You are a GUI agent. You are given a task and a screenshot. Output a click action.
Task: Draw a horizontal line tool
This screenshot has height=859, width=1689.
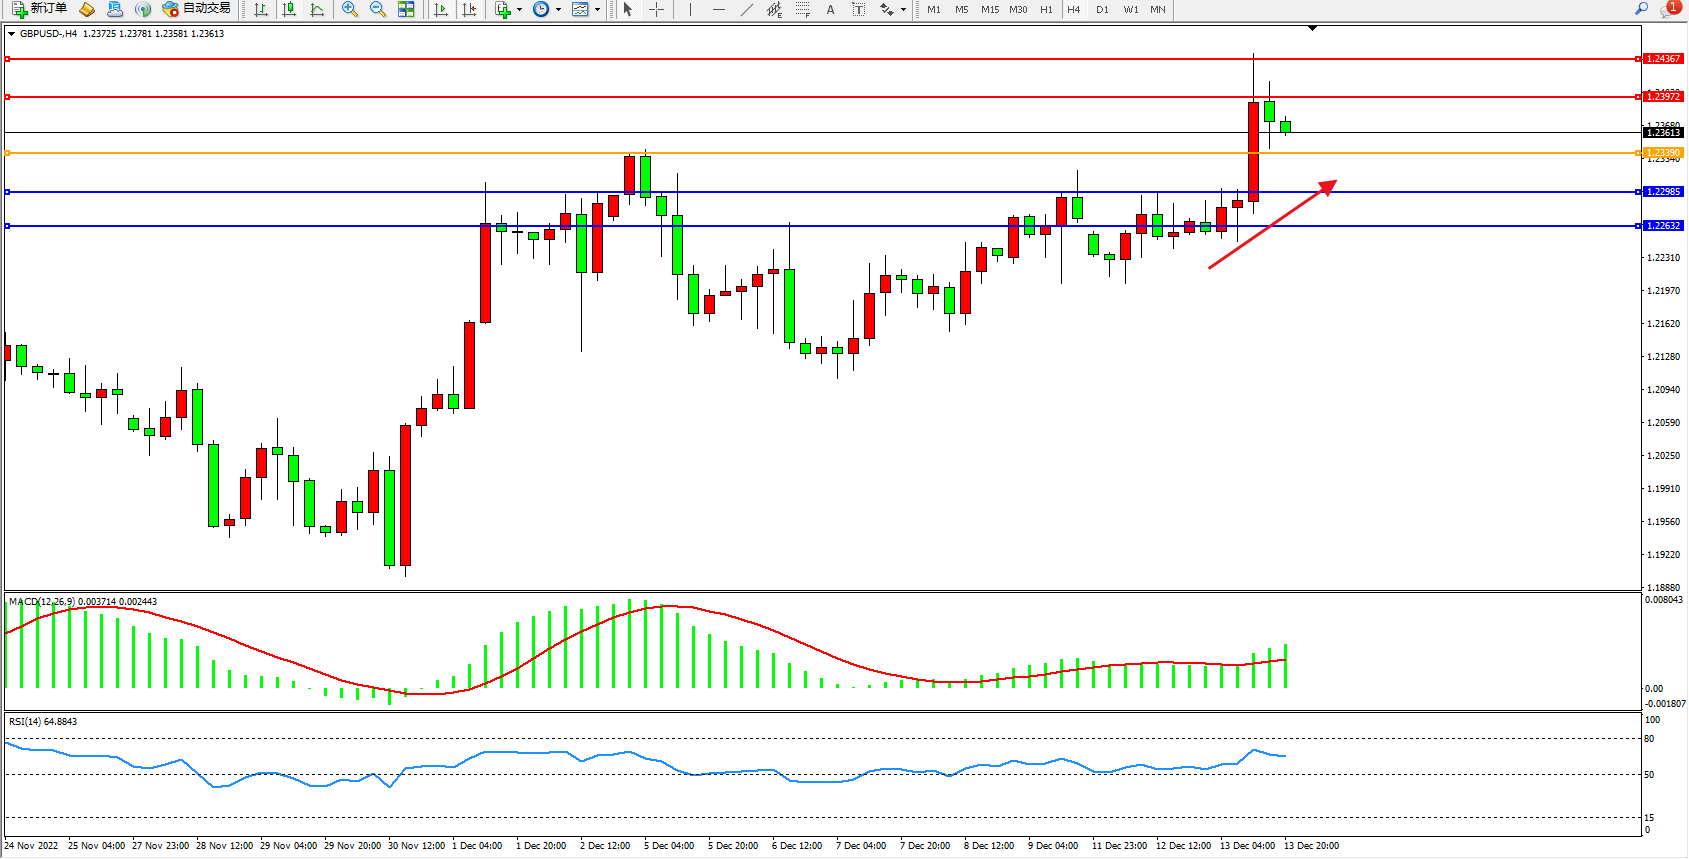tap(718, 9)
